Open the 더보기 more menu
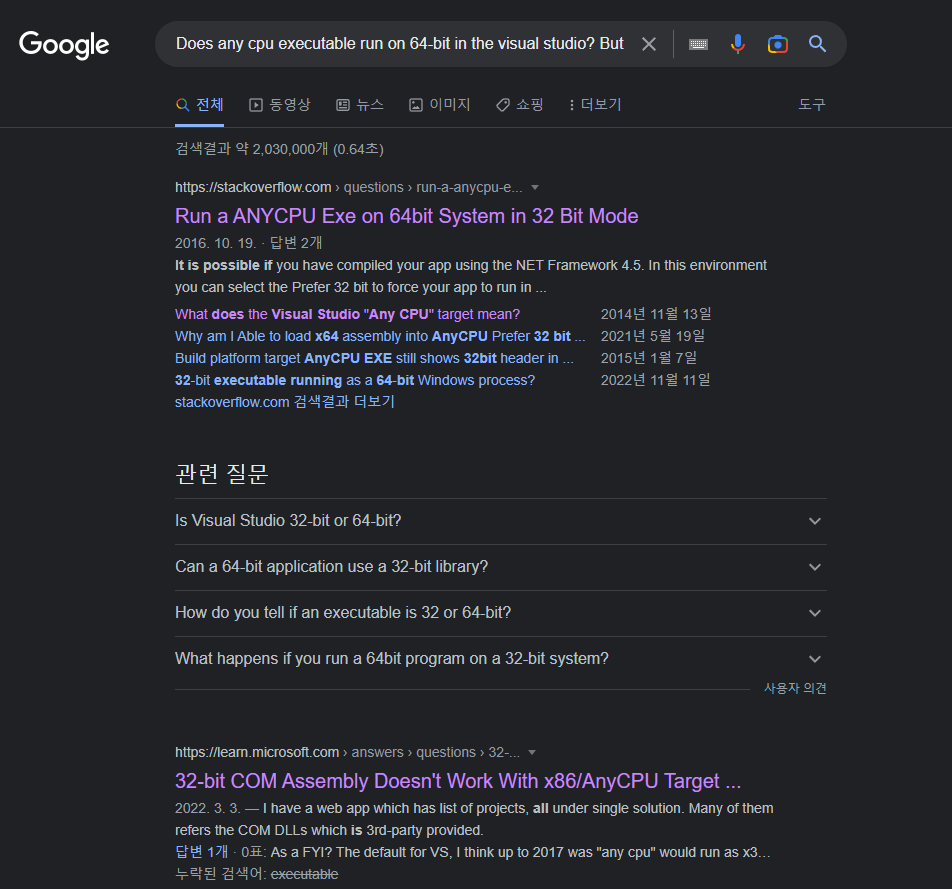Screen dimensions: 952x889 coord(595,105)
